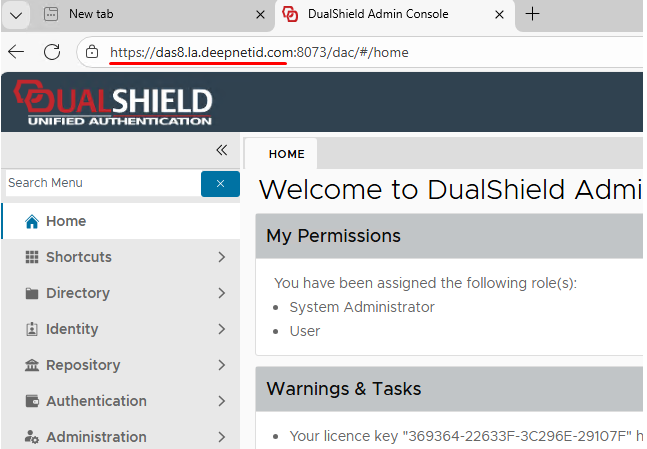Click the Administration gears icon
Viewport: 647px width, 449px height.
click(31, 437)
